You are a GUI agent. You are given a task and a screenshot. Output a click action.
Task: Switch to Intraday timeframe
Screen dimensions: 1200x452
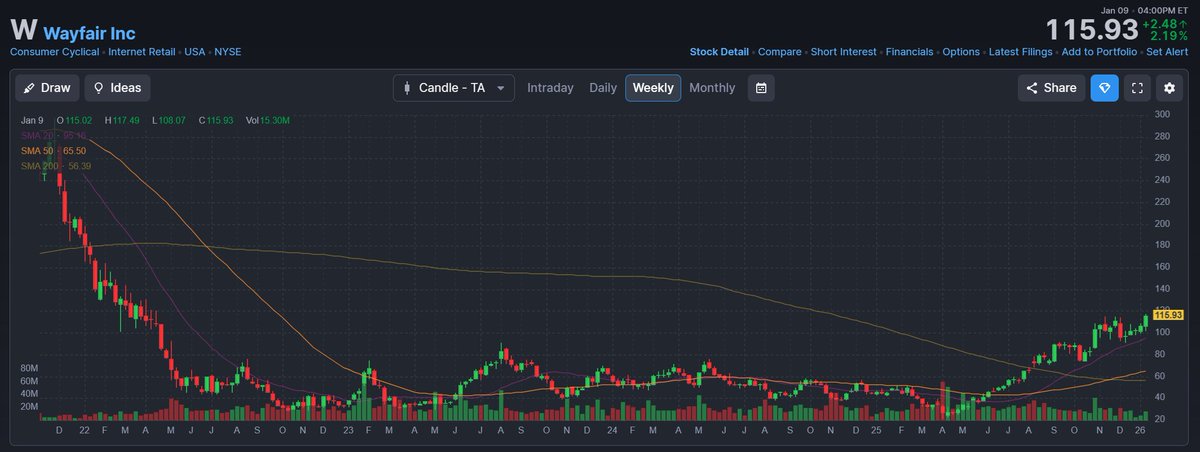coord(550,88)
